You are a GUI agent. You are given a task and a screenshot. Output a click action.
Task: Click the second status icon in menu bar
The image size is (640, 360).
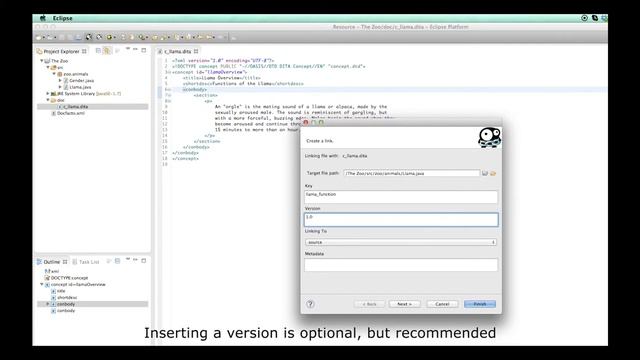[595, 18]
